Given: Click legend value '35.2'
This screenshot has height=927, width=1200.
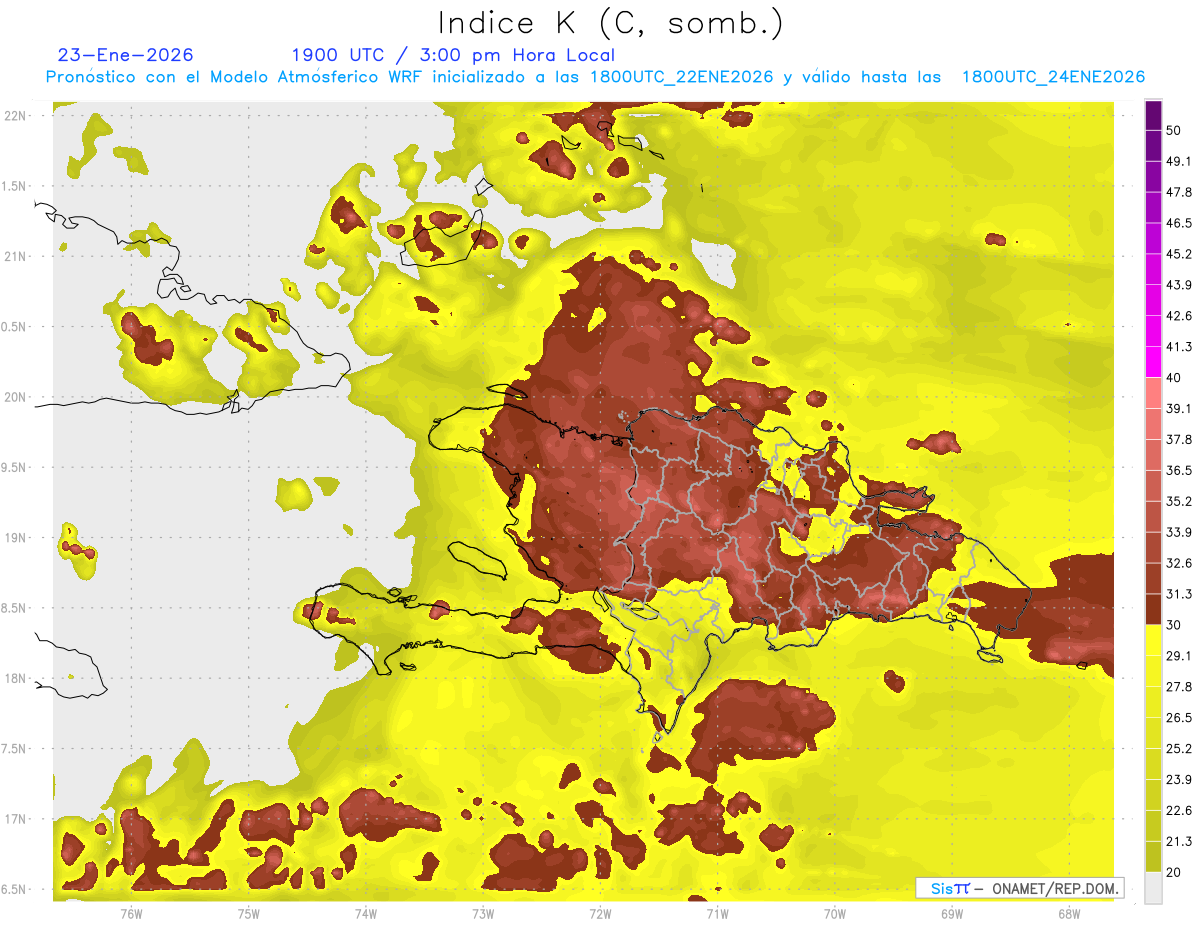Looking at the screenshot, I should click(1179, 501).
